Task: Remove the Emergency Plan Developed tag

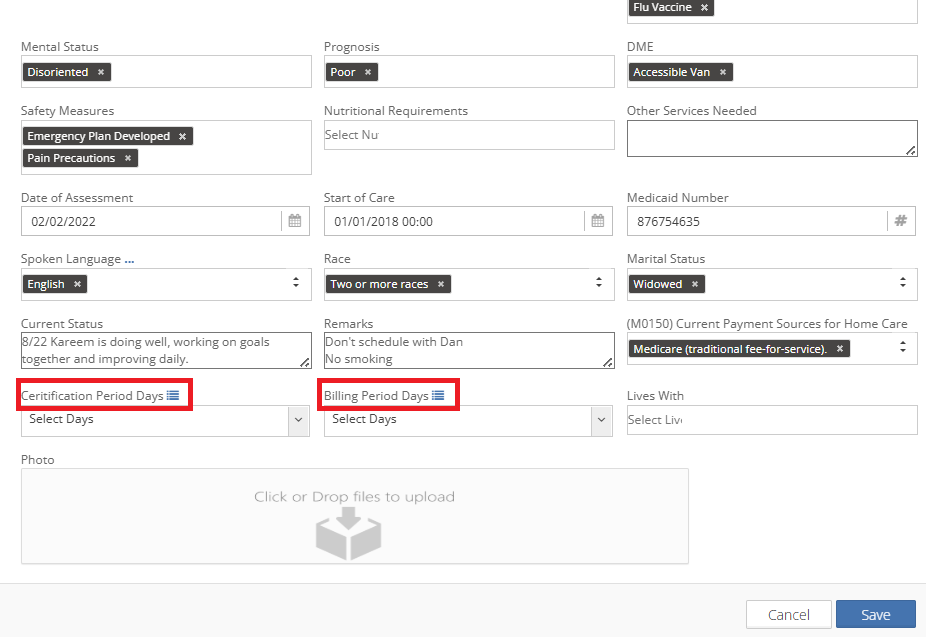Action: click(182, 137)
